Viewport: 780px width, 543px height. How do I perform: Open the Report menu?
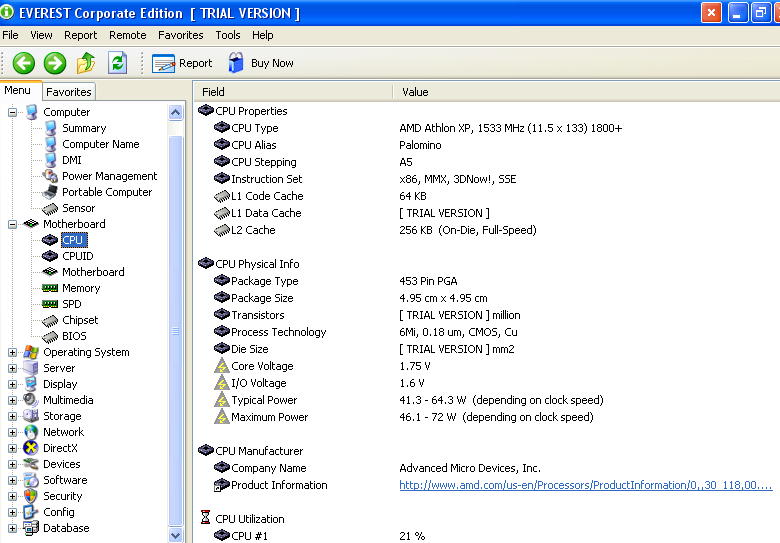[80, 35]
